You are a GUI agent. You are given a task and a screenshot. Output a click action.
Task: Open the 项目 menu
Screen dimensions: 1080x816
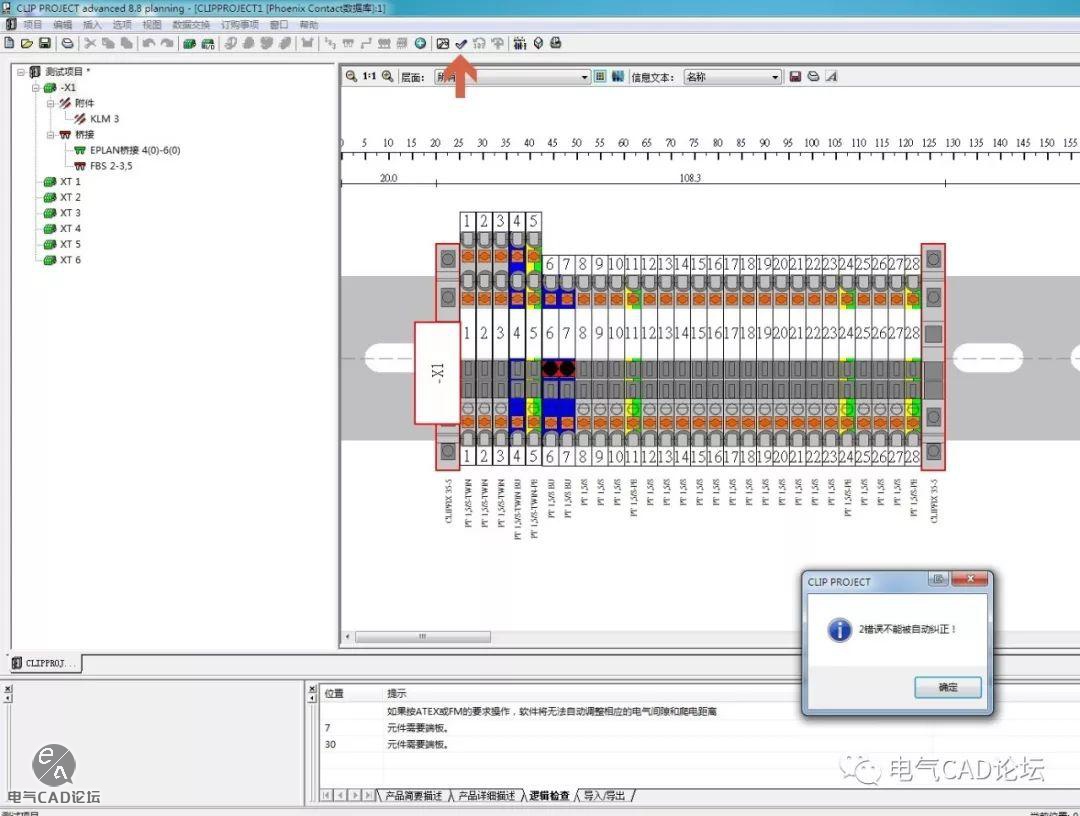pos(32,25)
